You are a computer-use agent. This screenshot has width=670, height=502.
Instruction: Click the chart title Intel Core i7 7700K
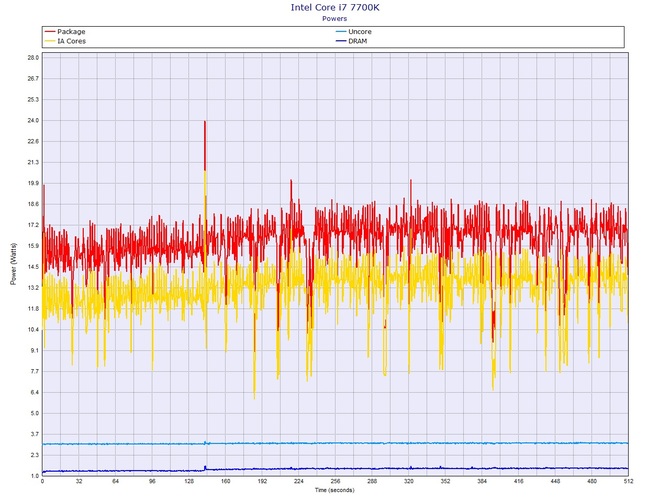click(335, 7)
